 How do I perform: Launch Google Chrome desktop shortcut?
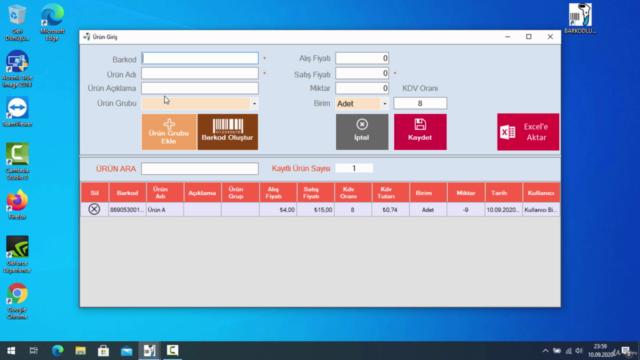click(17, 301)
